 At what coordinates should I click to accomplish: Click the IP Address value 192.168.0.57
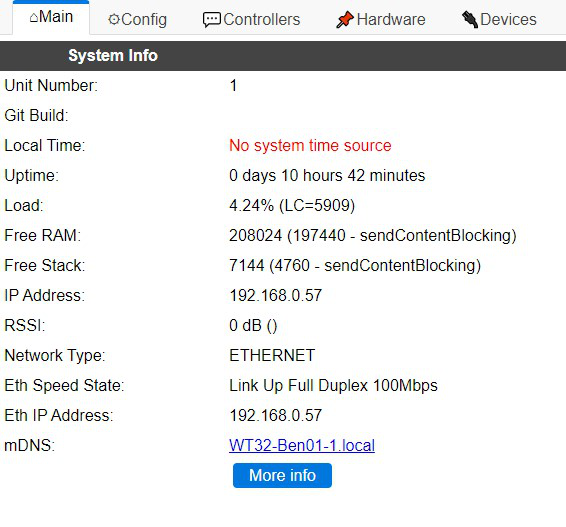[275, 295]
